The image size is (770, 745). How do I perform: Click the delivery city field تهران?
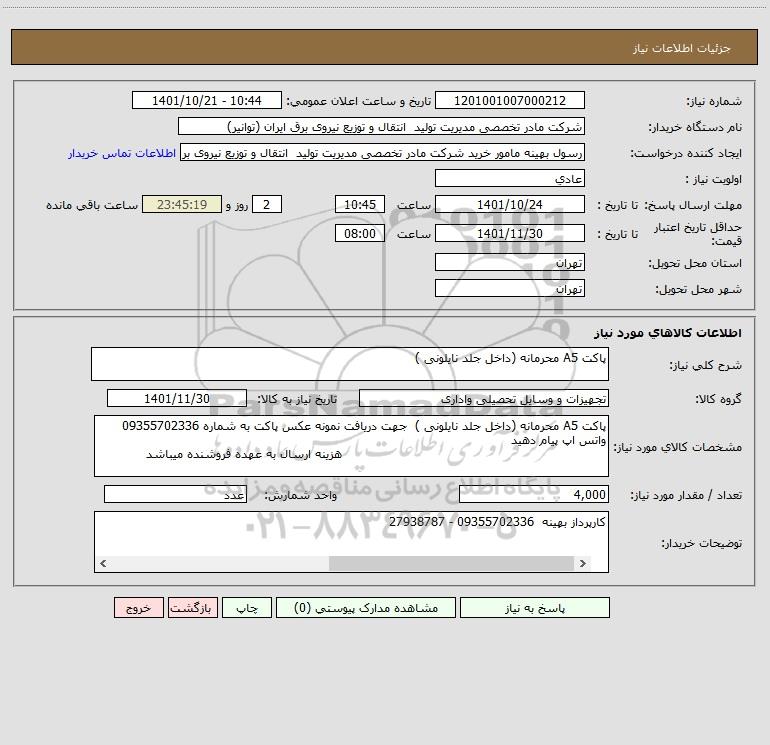point(510,289)
